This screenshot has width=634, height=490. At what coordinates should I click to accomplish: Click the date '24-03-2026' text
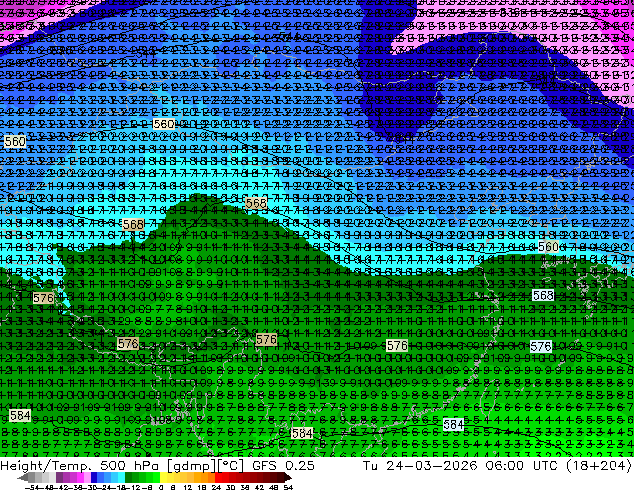point(432,465)
